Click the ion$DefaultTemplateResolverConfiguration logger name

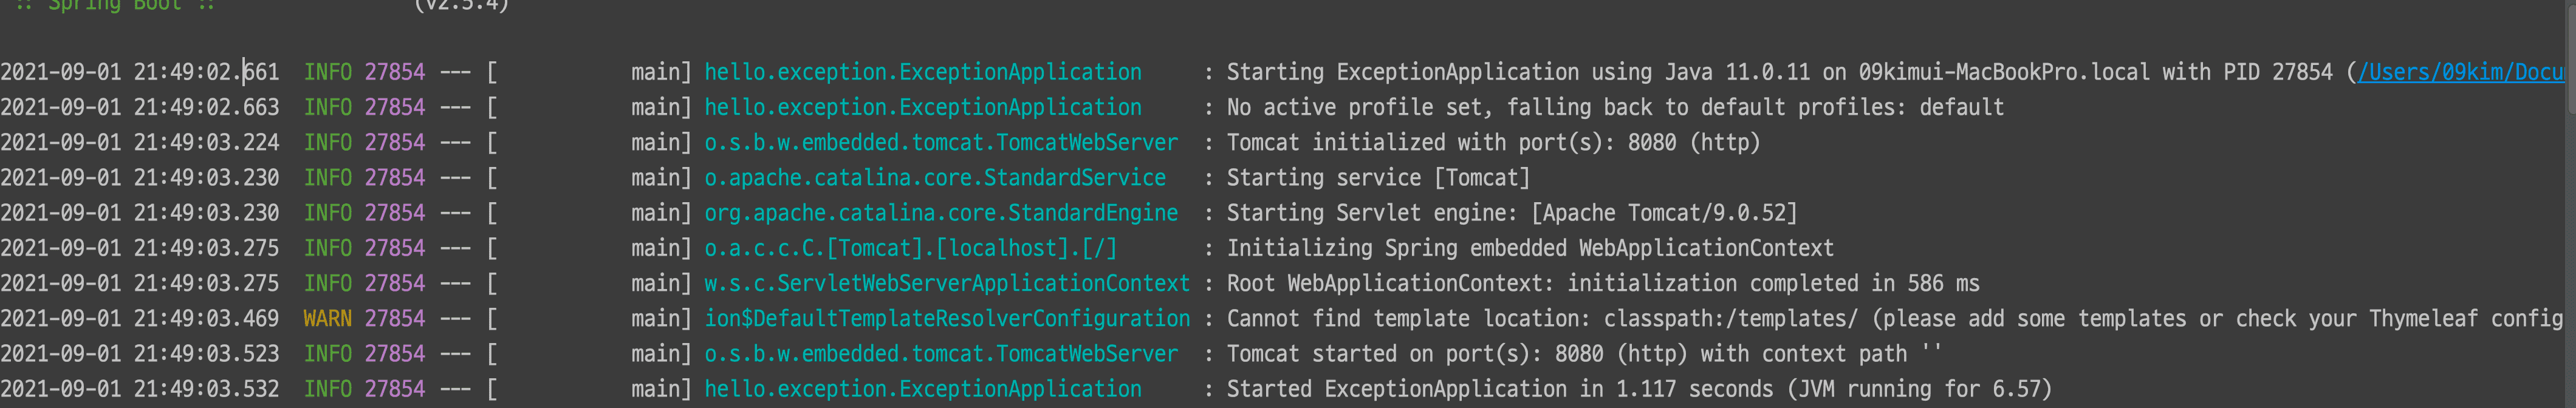(946, 318)
